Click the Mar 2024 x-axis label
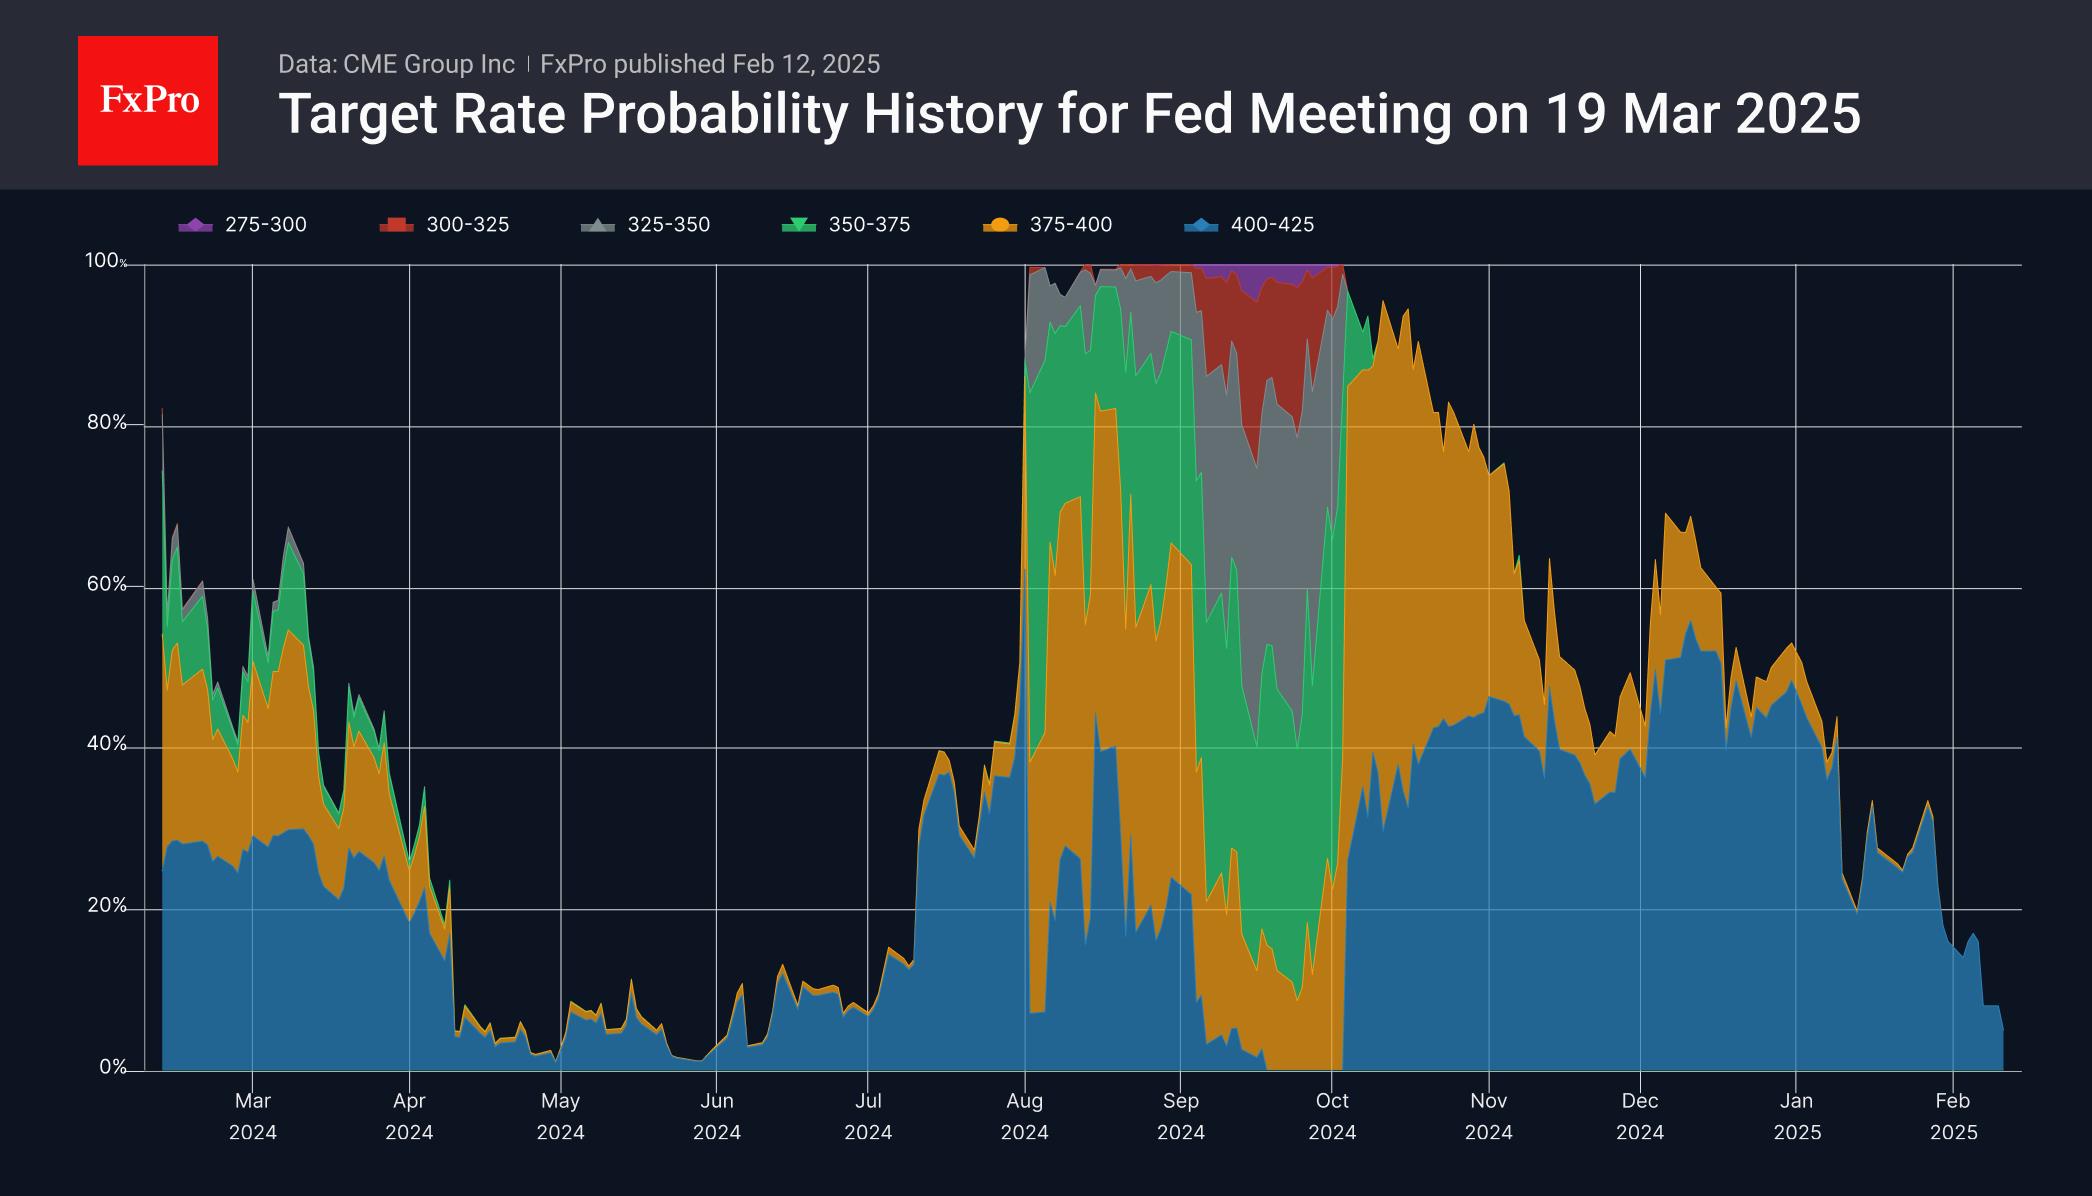This screenshot has height=1196, width=2092. pyautogui.click(x=253, y=1116)
